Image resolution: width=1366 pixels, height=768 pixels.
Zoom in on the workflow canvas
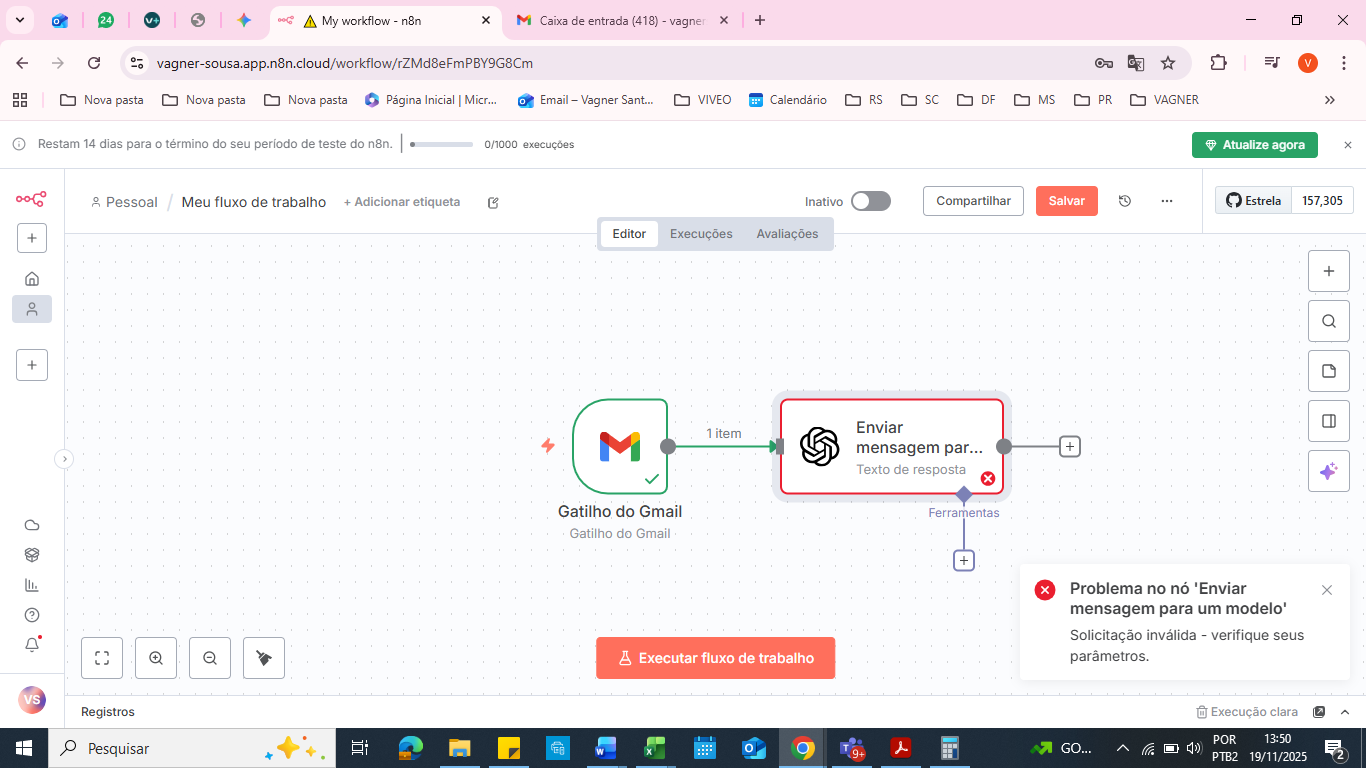click(156, 658)
